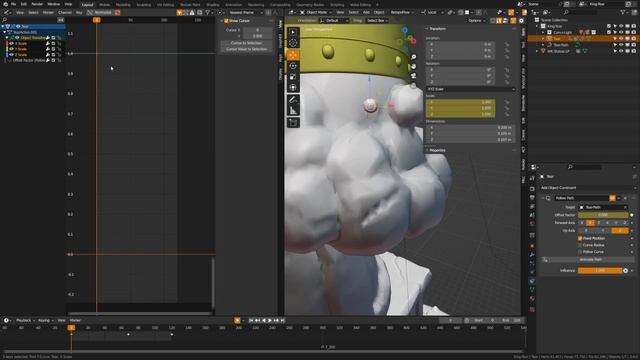Viewport: 640px width, 360px height.
Task: Open the XYZ Euler rotation mode dropdown
Action: [x=471, y=89]
